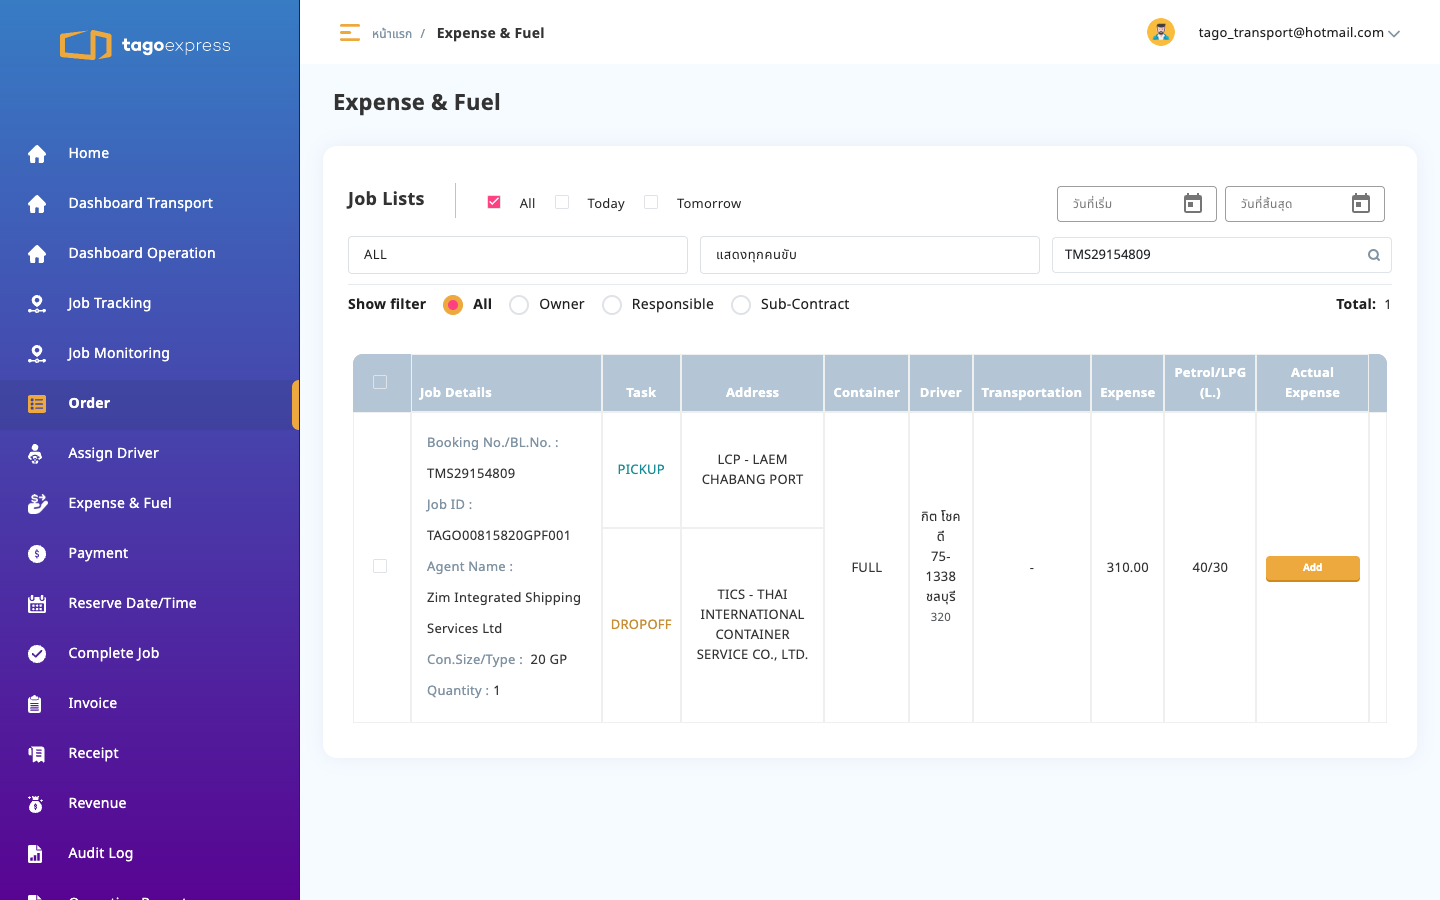Open the account dropdown chevron
This screenshot has width=1440, height=900.
[x=1394, y=34]
